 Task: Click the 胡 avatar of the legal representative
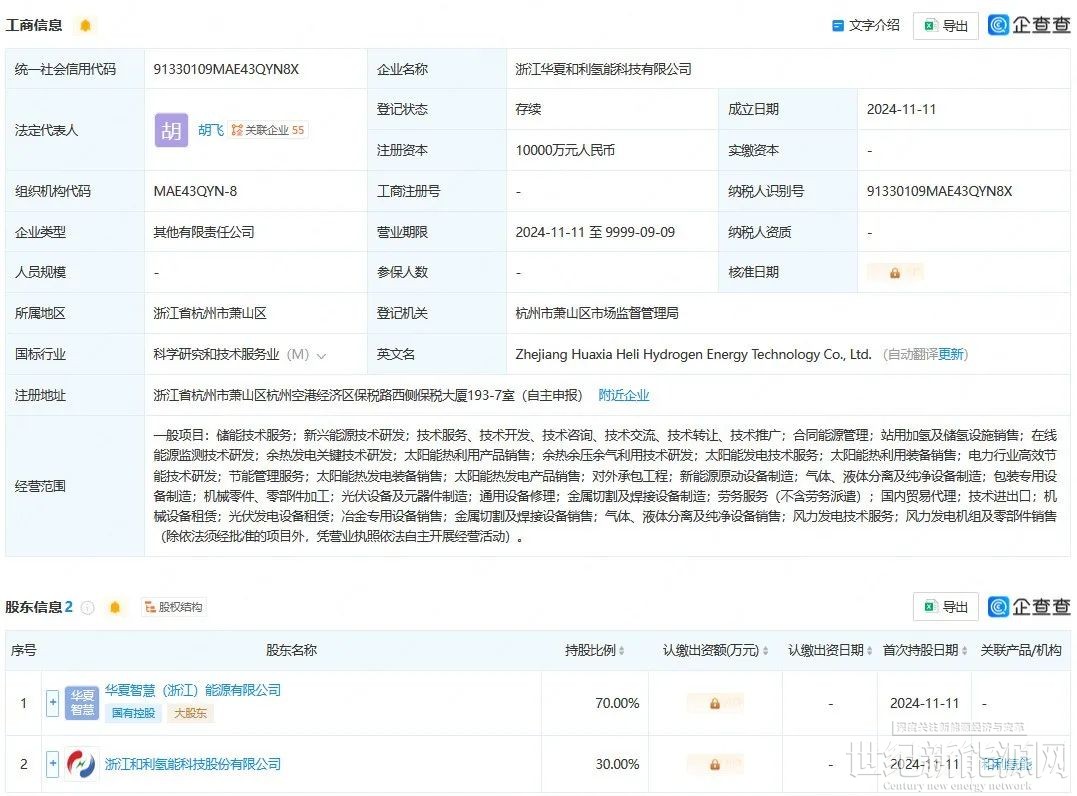[x=171, y=130]
